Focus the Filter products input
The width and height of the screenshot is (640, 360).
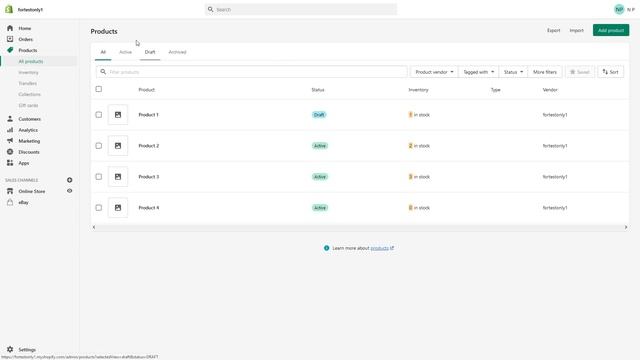[252, 72]
